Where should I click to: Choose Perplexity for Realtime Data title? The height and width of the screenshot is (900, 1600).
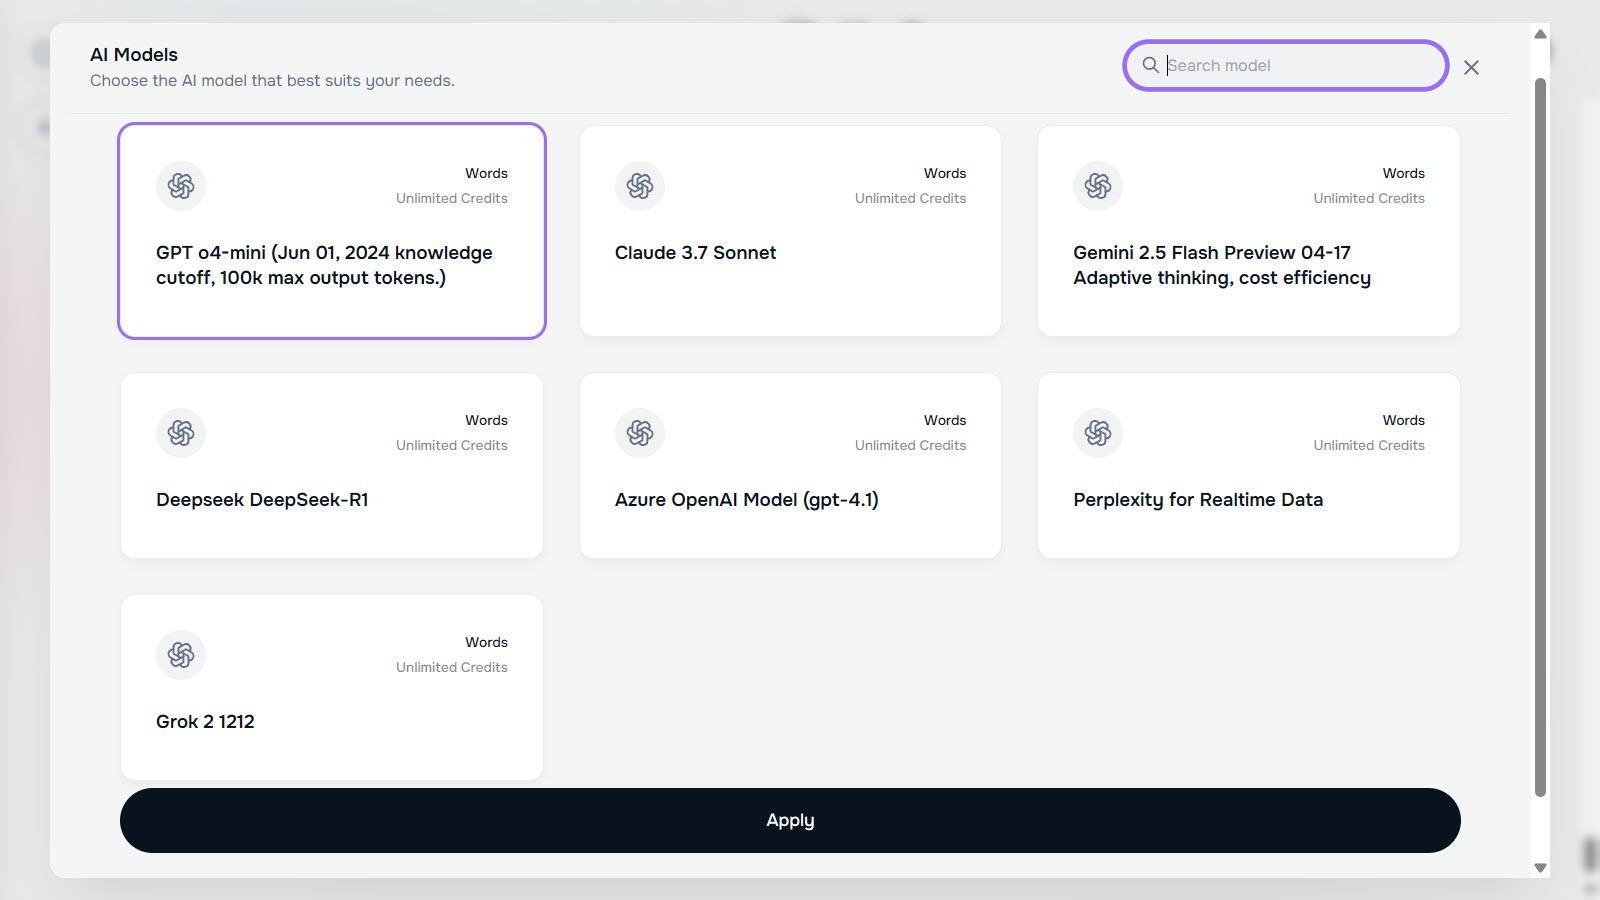pyautogui.click(x=1198, y=500)
